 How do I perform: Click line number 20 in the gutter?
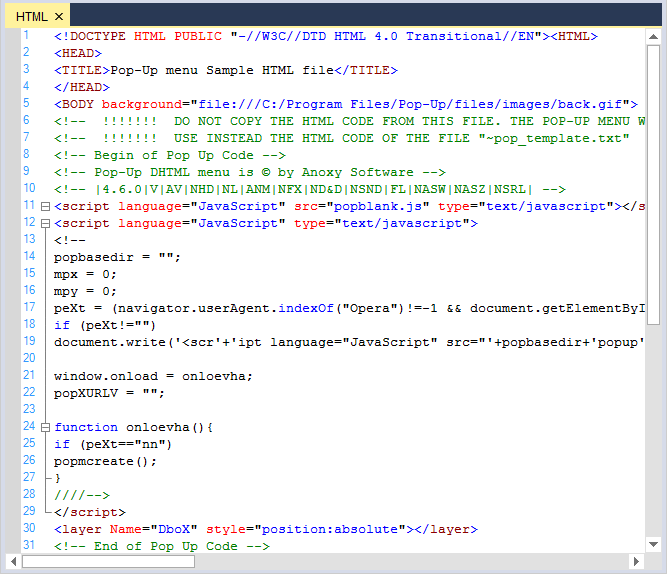coord(29,358)
